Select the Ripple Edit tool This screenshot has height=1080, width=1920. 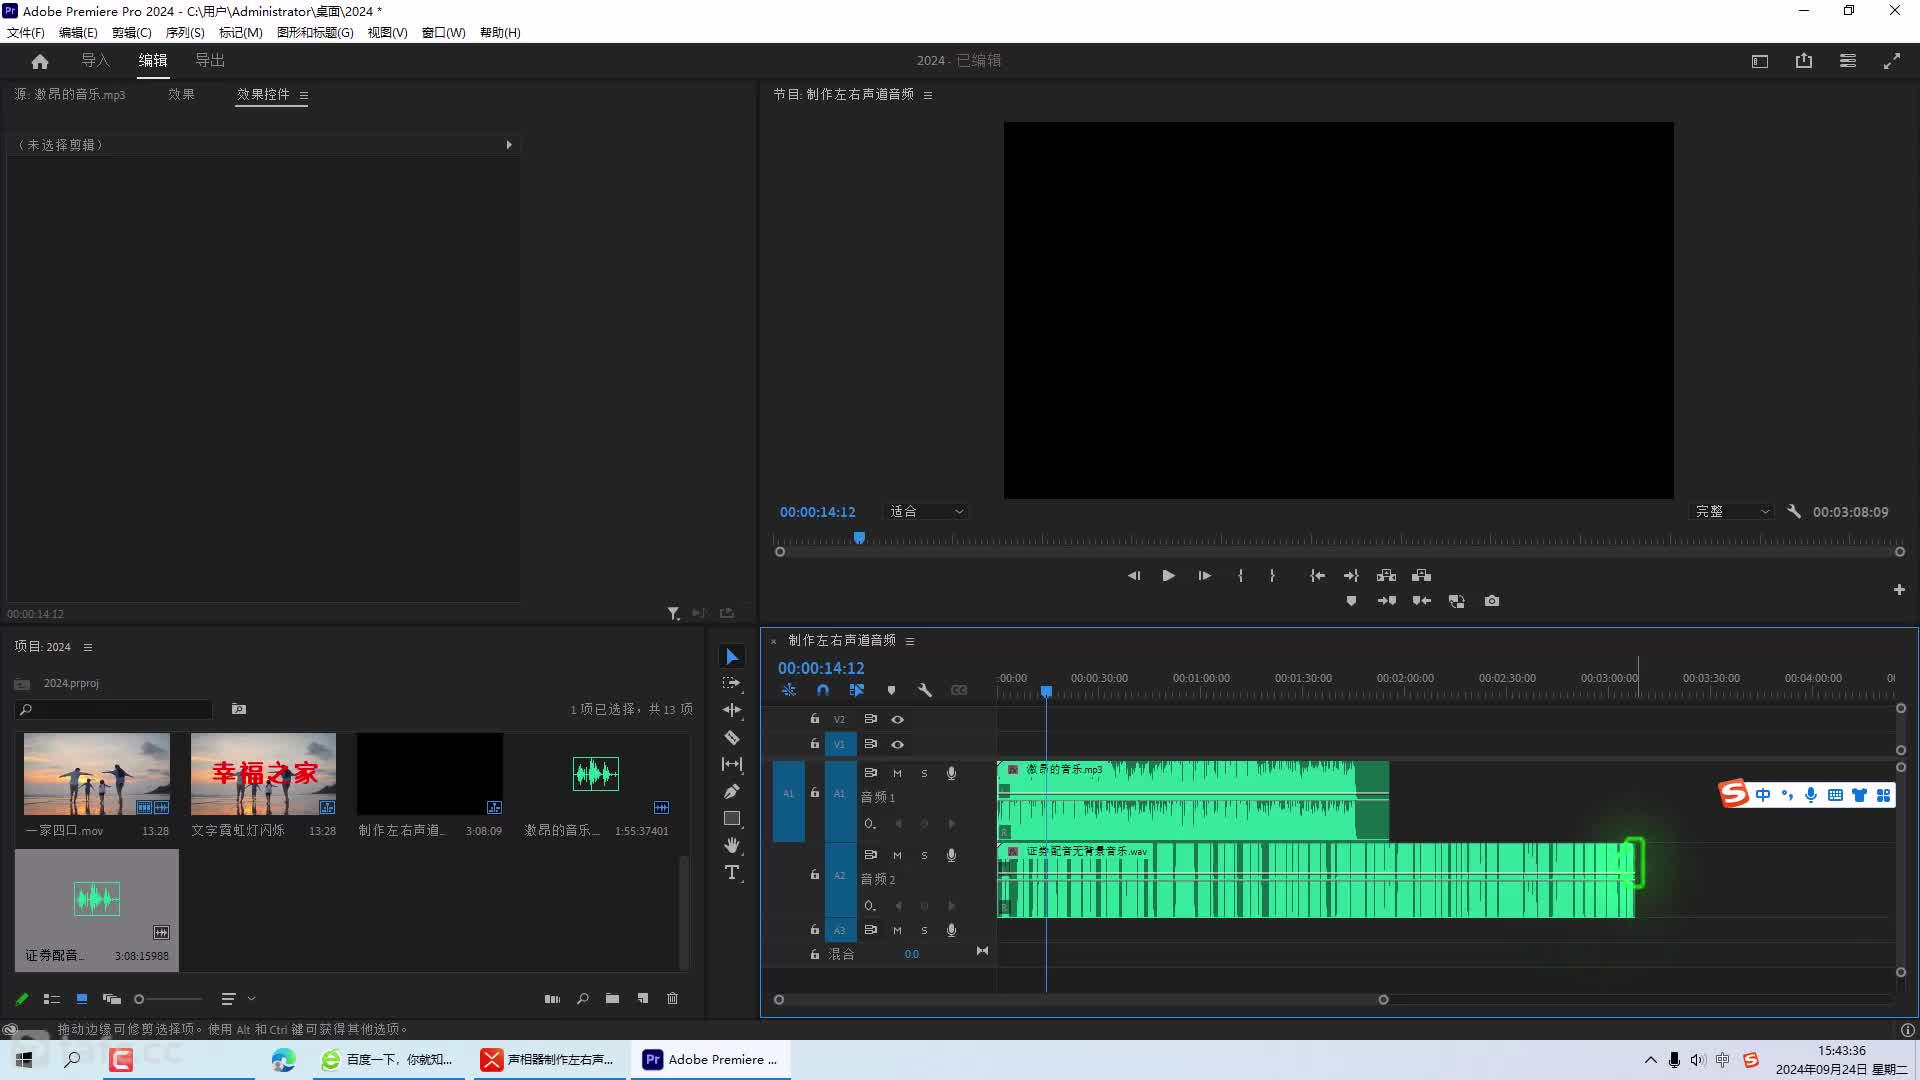732,710
